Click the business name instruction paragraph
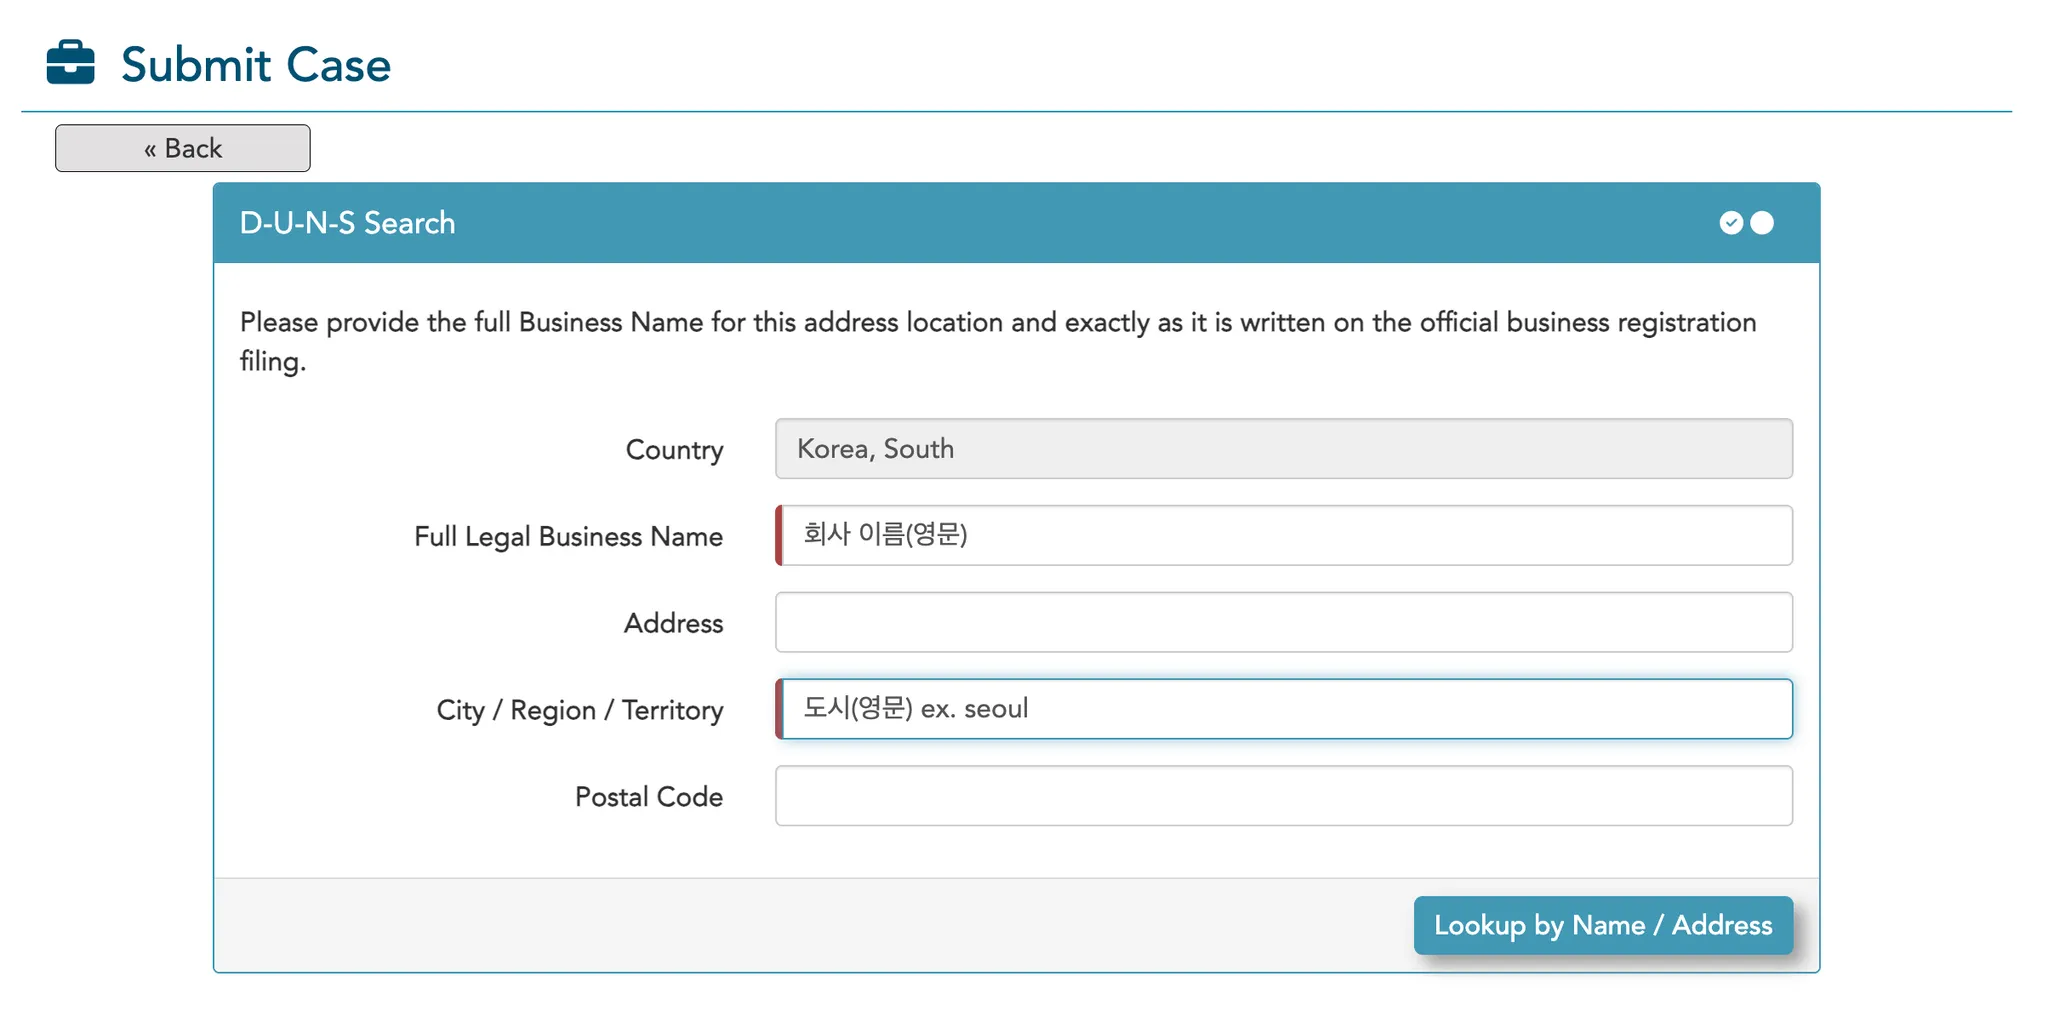 [998, 341]
